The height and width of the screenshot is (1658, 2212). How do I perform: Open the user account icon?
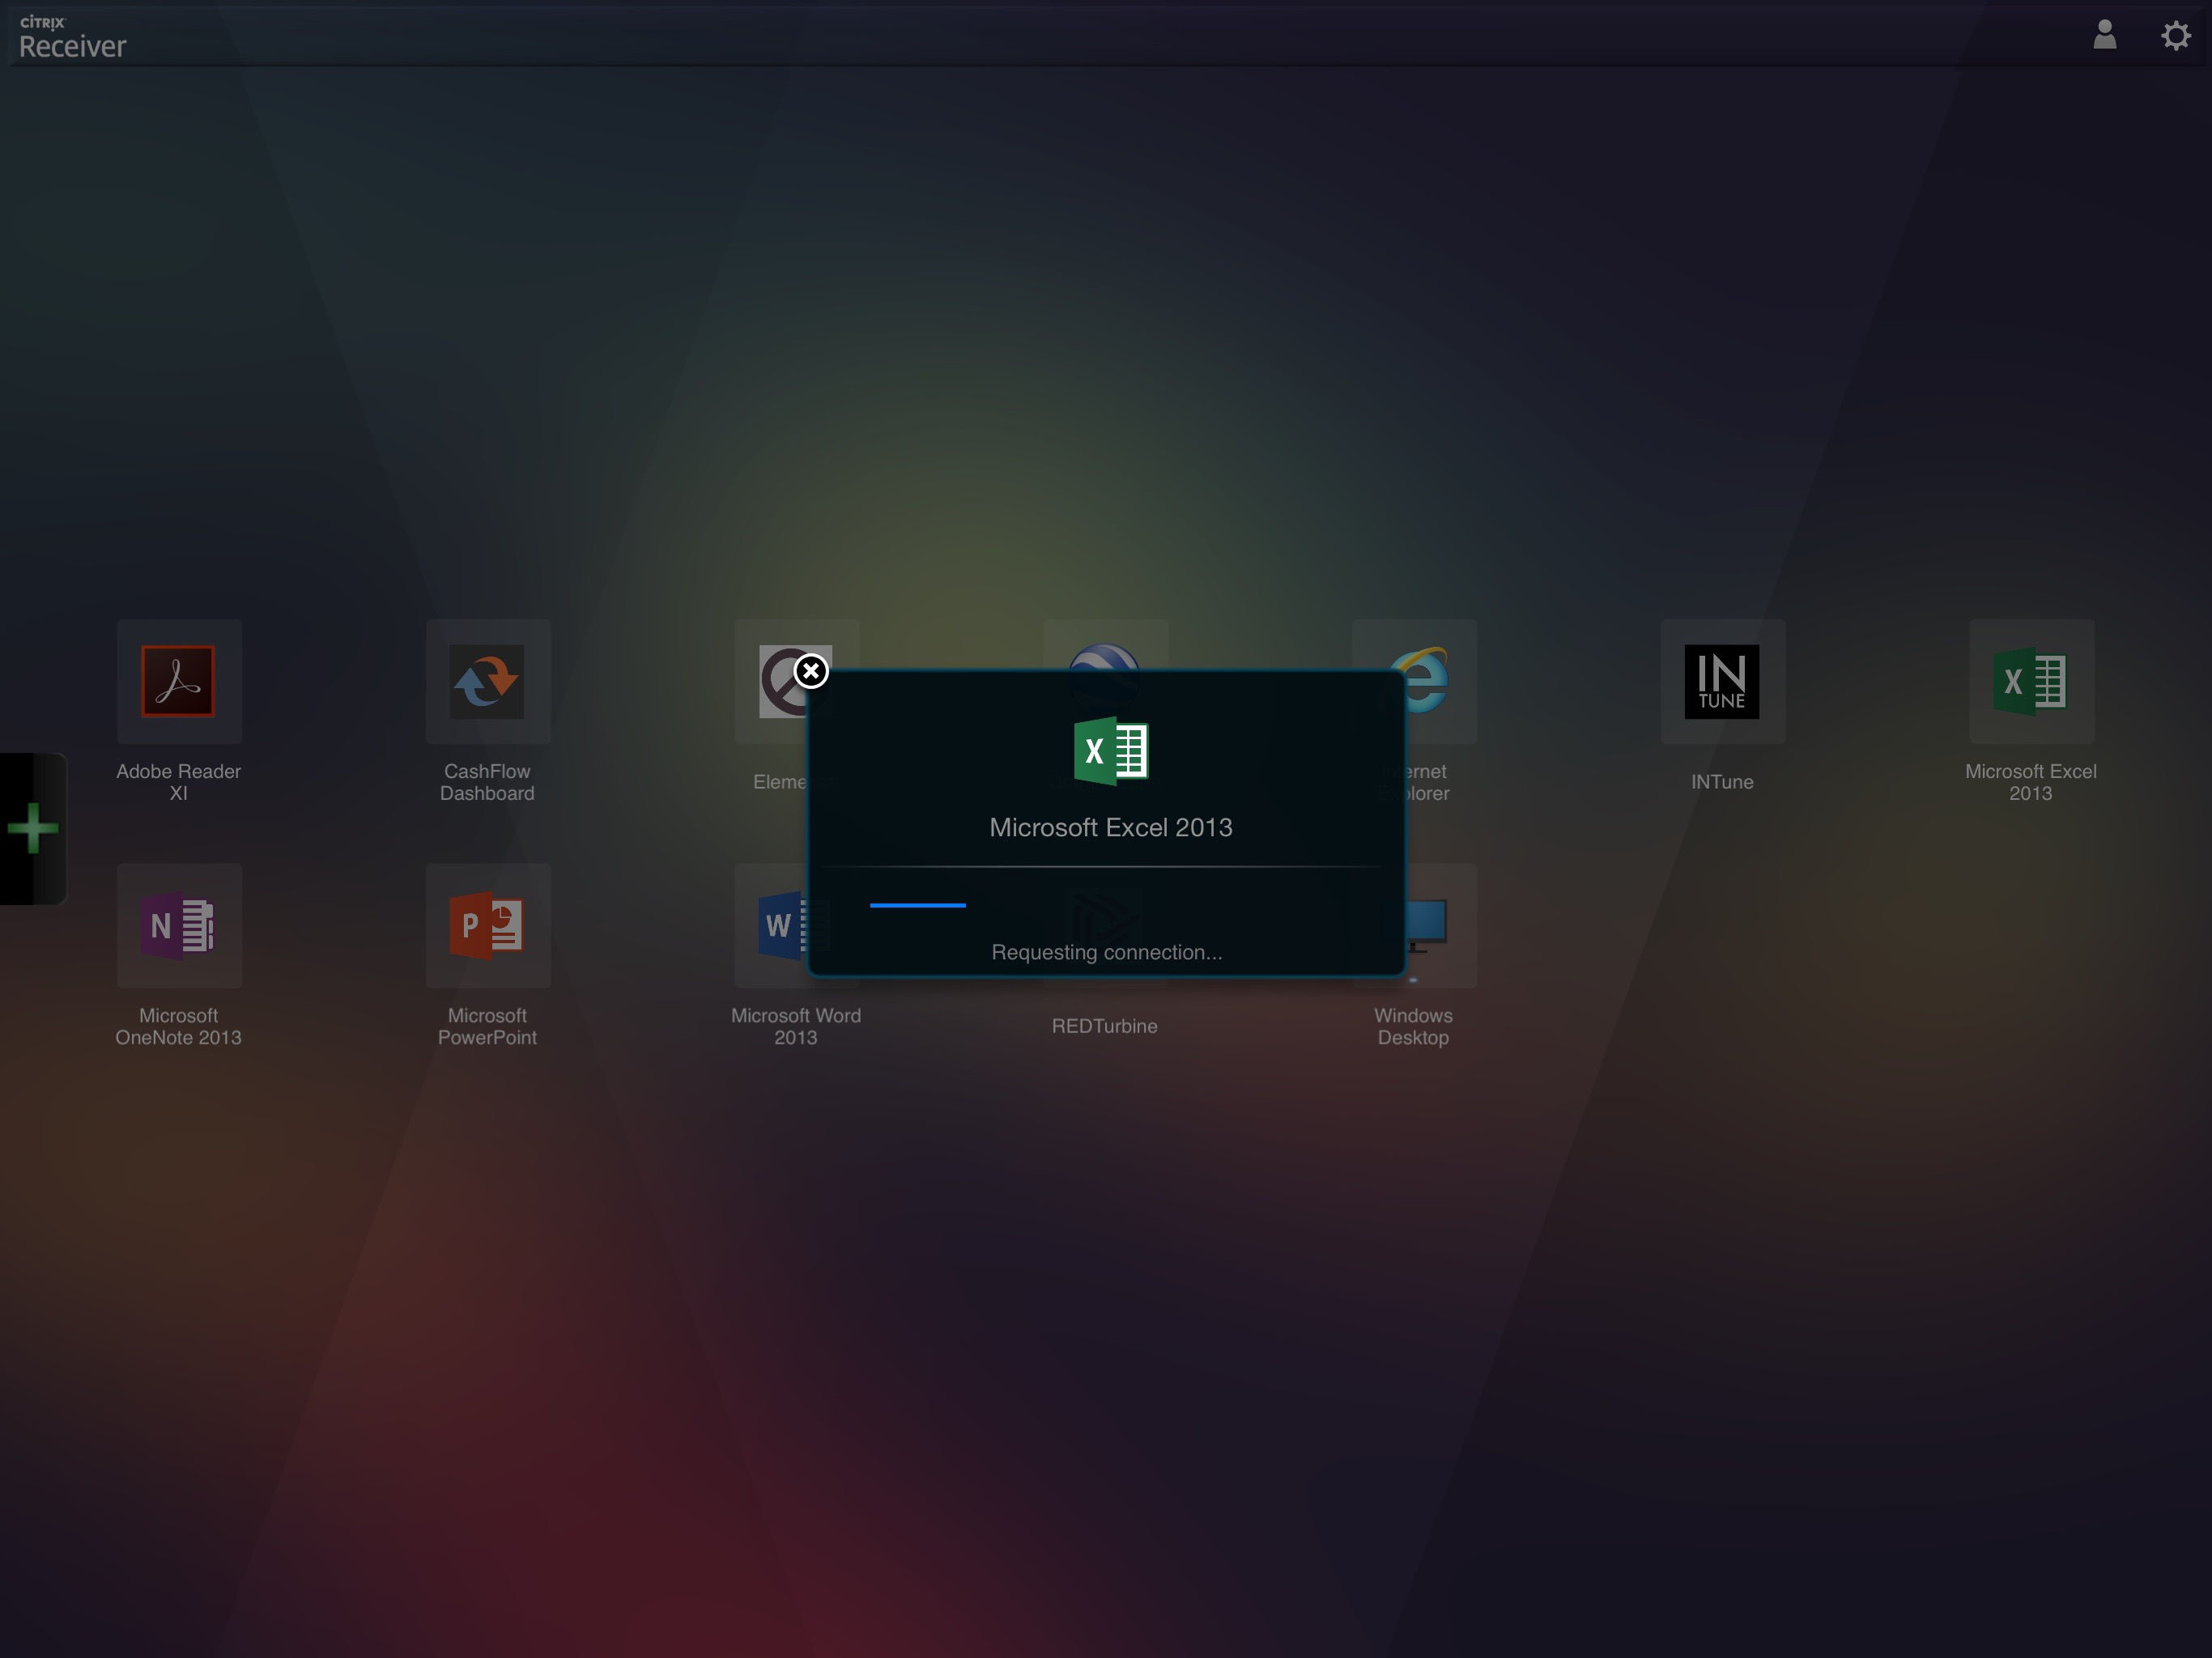(2104, 35)
